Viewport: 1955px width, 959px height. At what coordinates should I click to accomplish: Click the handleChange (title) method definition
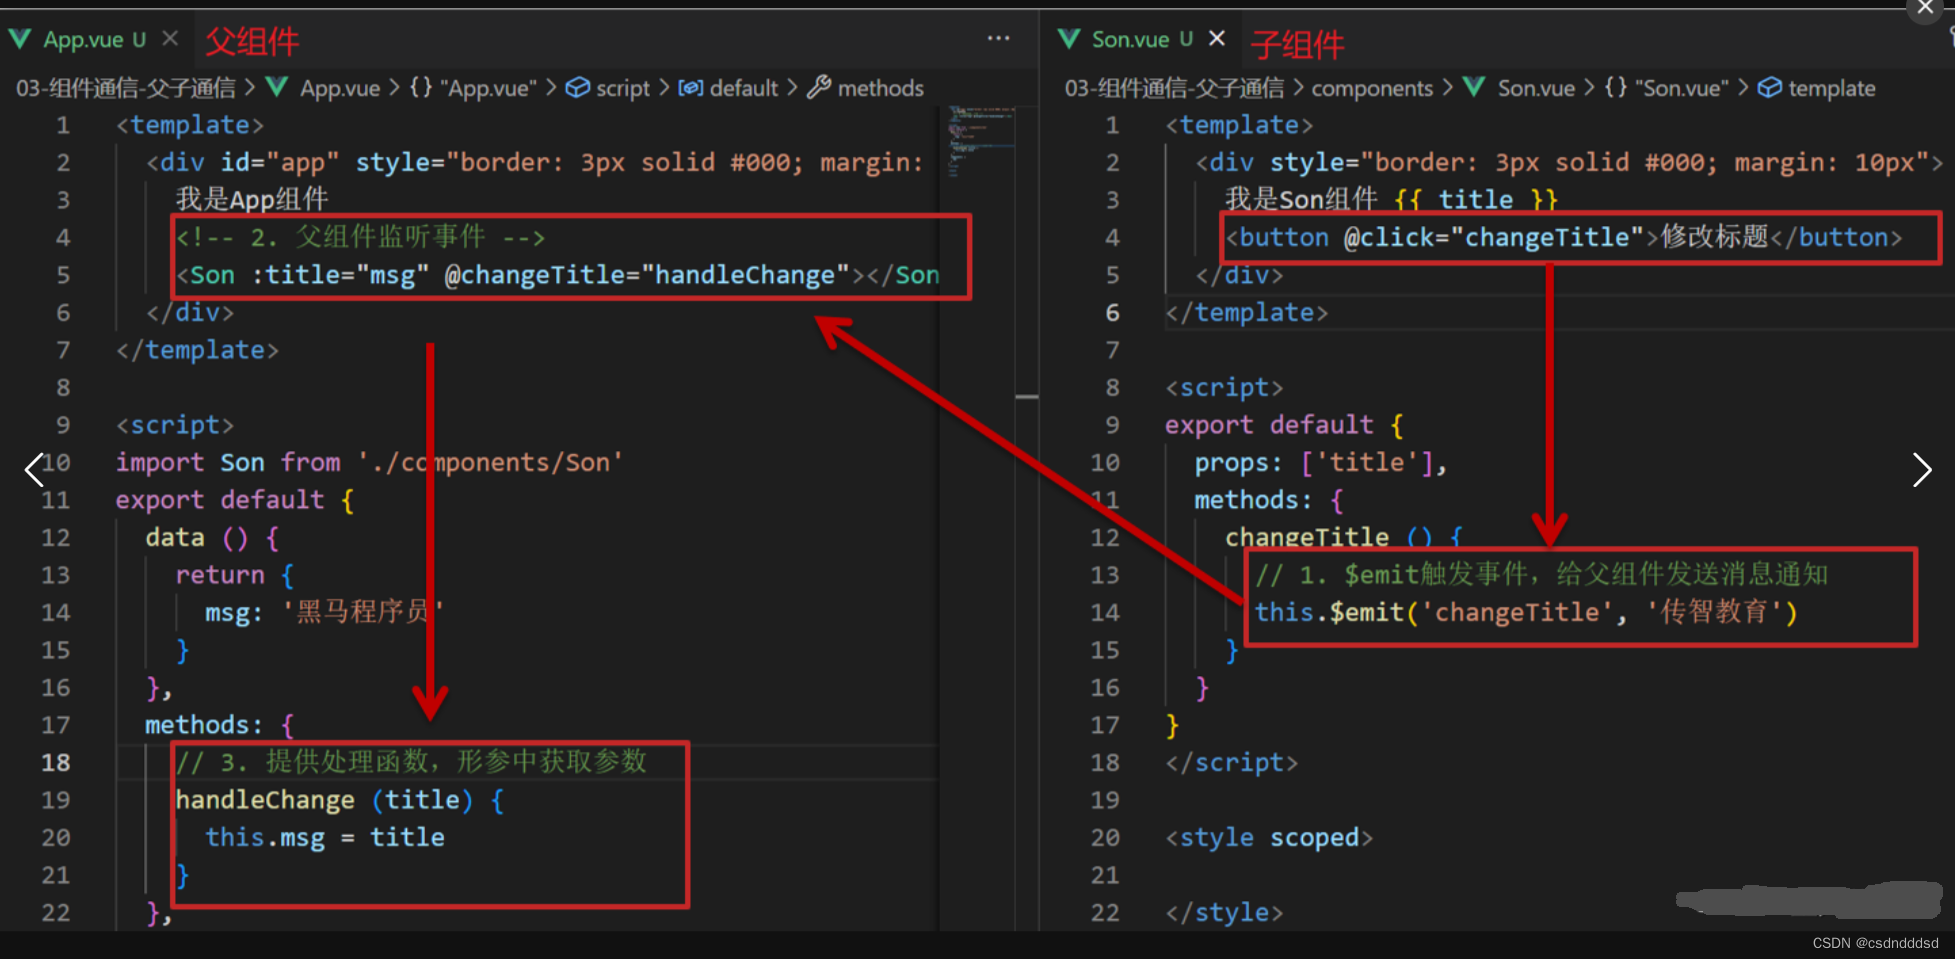(x=340, y=800)
